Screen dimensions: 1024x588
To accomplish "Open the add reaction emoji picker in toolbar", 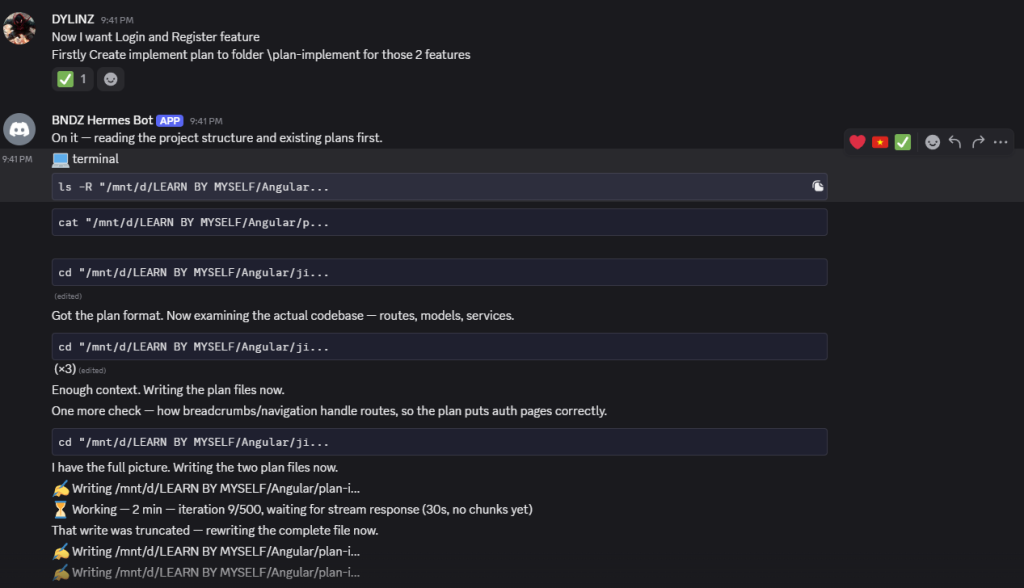I will 933,142.
